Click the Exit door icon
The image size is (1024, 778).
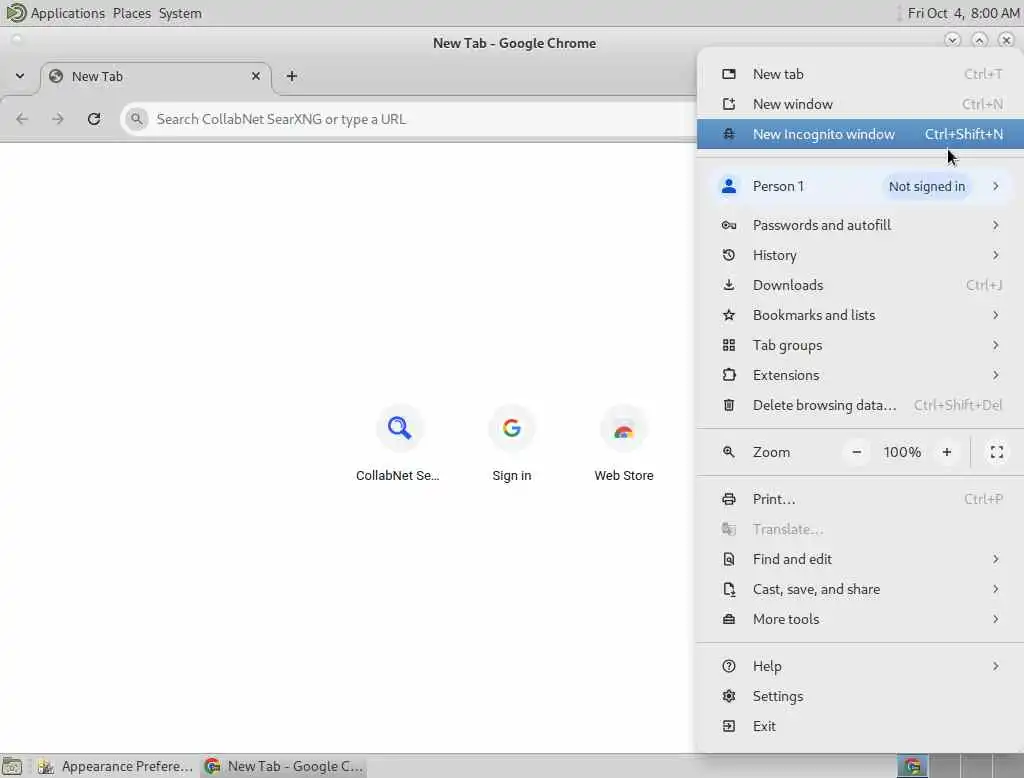pos(729,726)
